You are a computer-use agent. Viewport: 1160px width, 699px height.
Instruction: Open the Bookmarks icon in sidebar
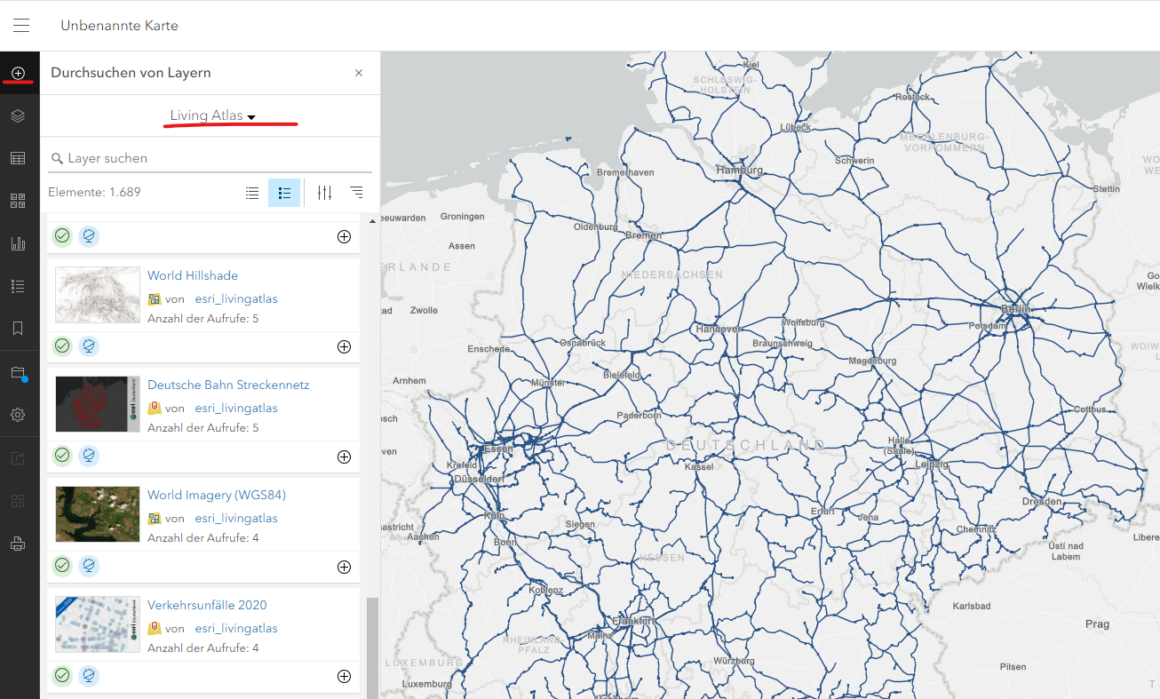coord(18,328)
